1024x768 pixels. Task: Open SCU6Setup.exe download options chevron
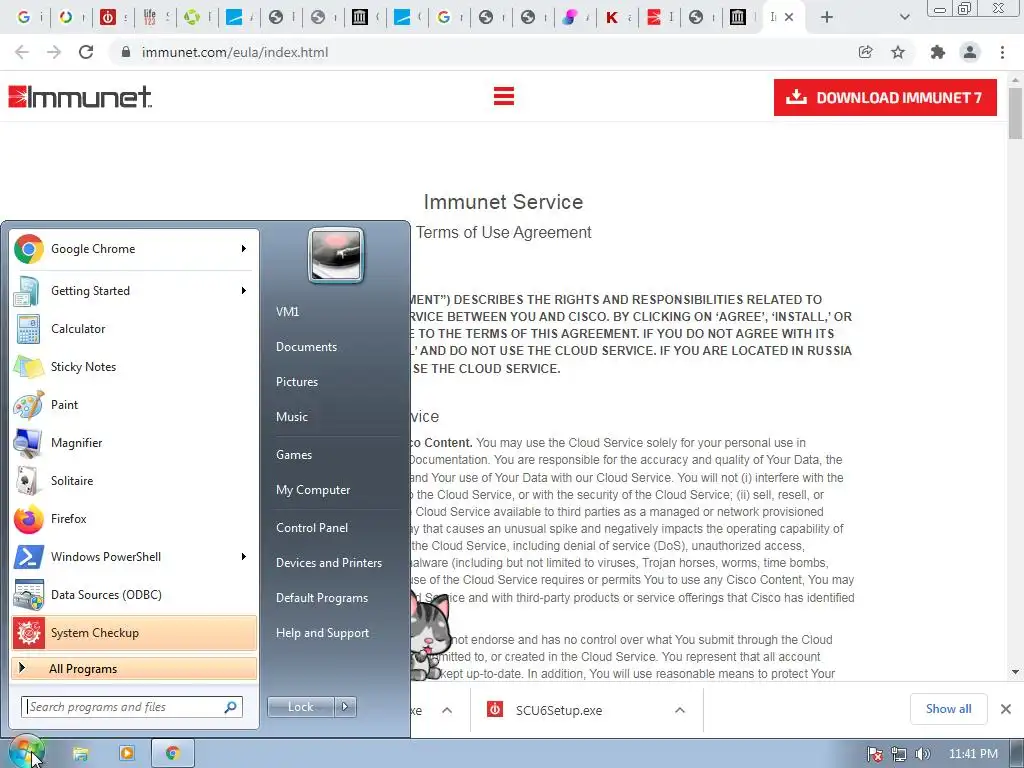tap(680, 710)
